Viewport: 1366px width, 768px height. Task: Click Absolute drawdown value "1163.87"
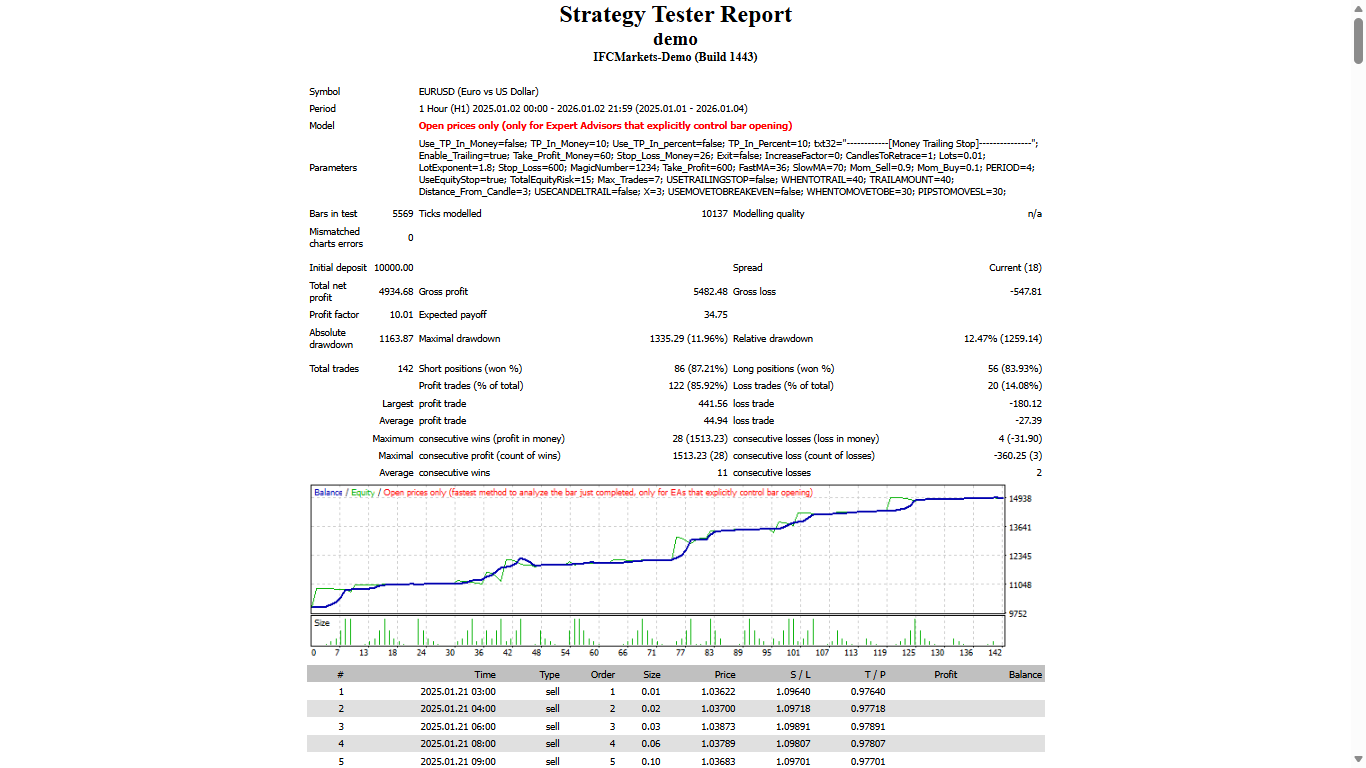396,339
